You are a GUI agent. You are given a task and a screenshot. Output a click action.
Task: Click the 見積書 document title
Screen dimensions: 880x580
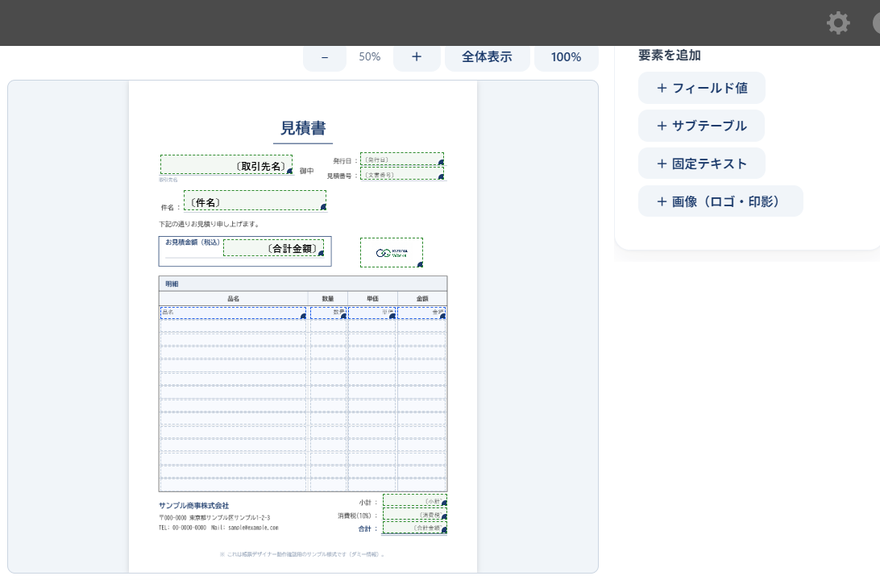[x=303, y=128]
